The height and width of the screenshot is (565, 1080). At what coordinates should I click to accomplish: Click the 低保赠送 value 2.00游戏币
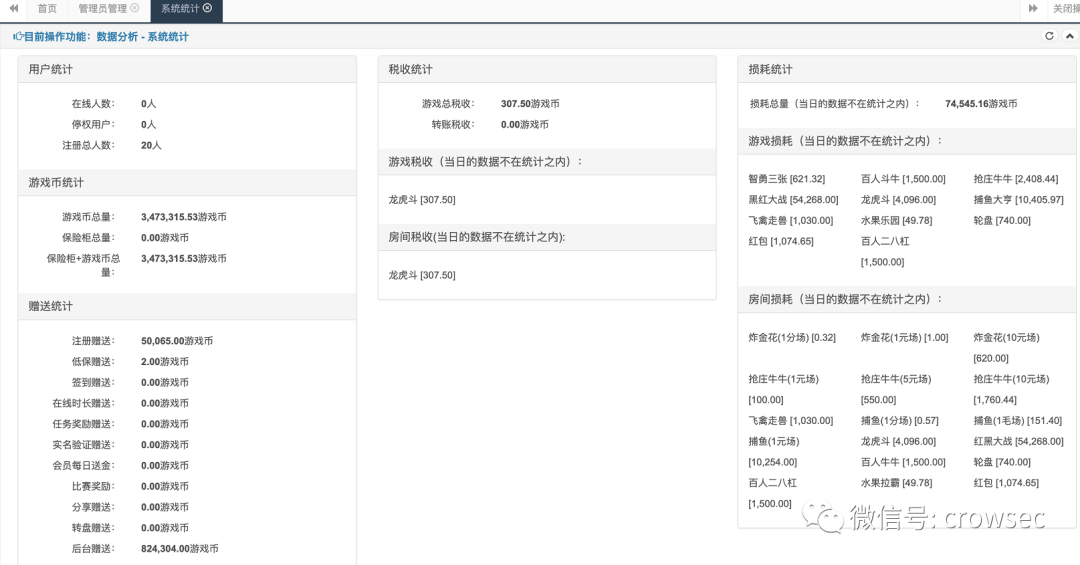click(x=165, y=362)
